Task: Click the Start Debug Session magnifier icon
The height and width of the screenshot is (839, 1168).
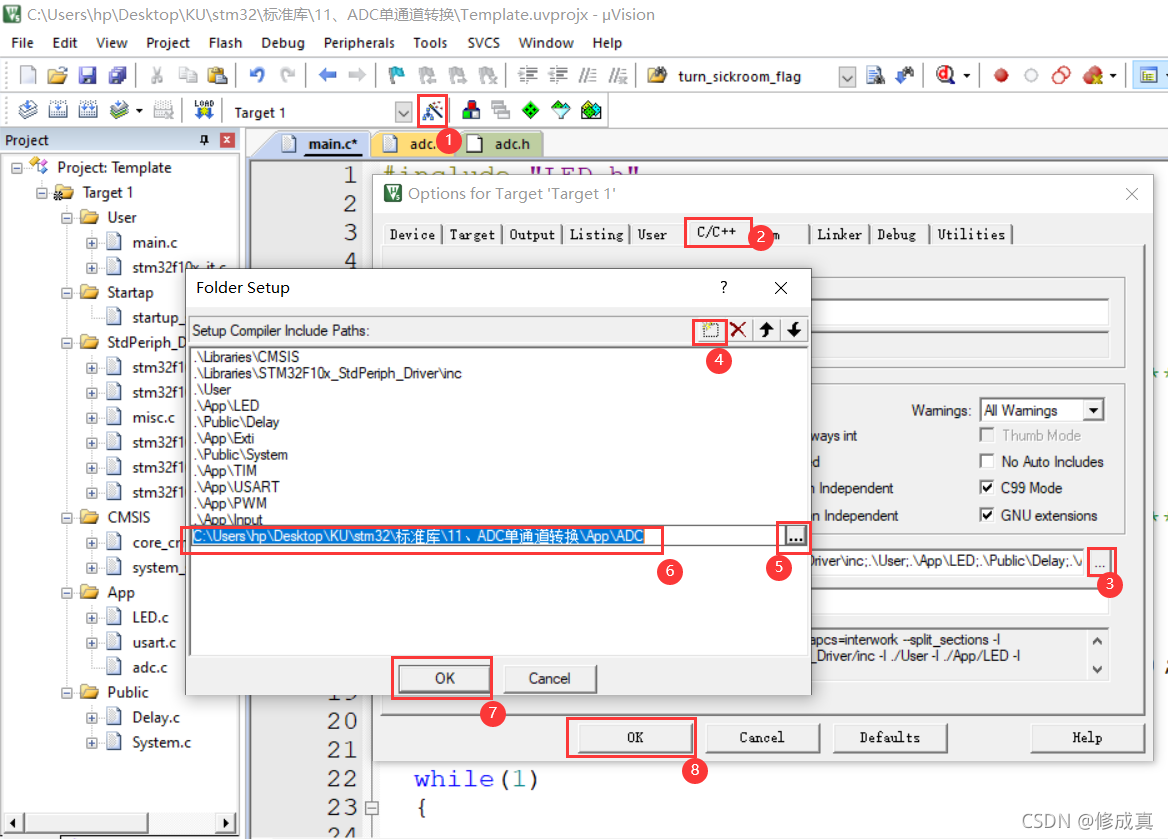Action: click(946, 75)
